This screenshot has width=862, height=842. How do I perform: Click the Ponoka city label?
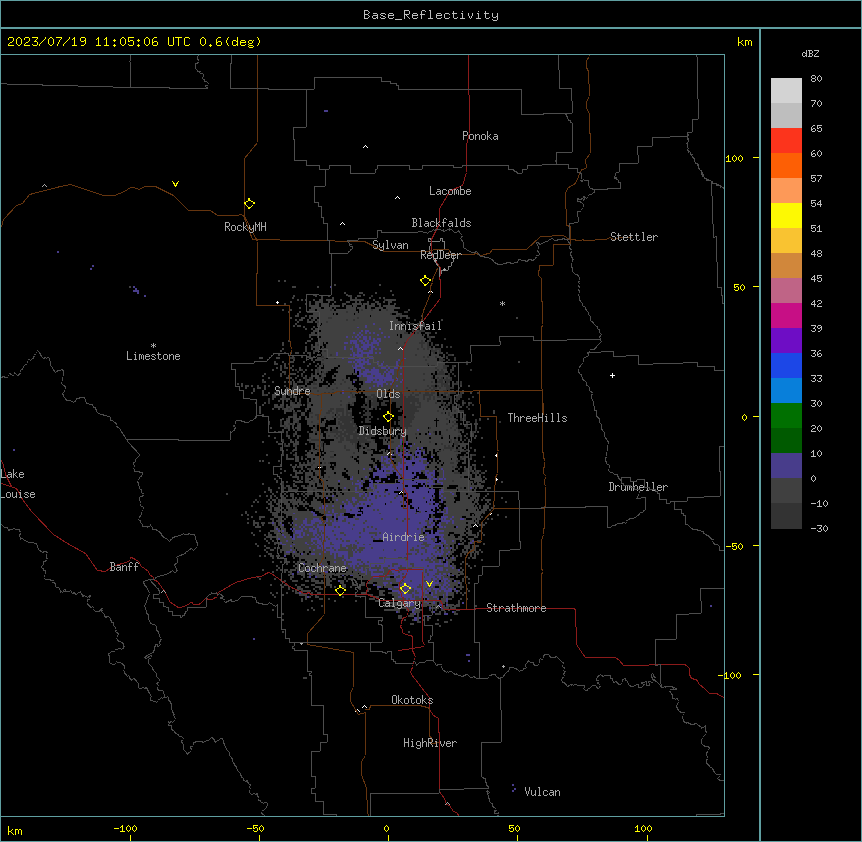pos(480,136)
